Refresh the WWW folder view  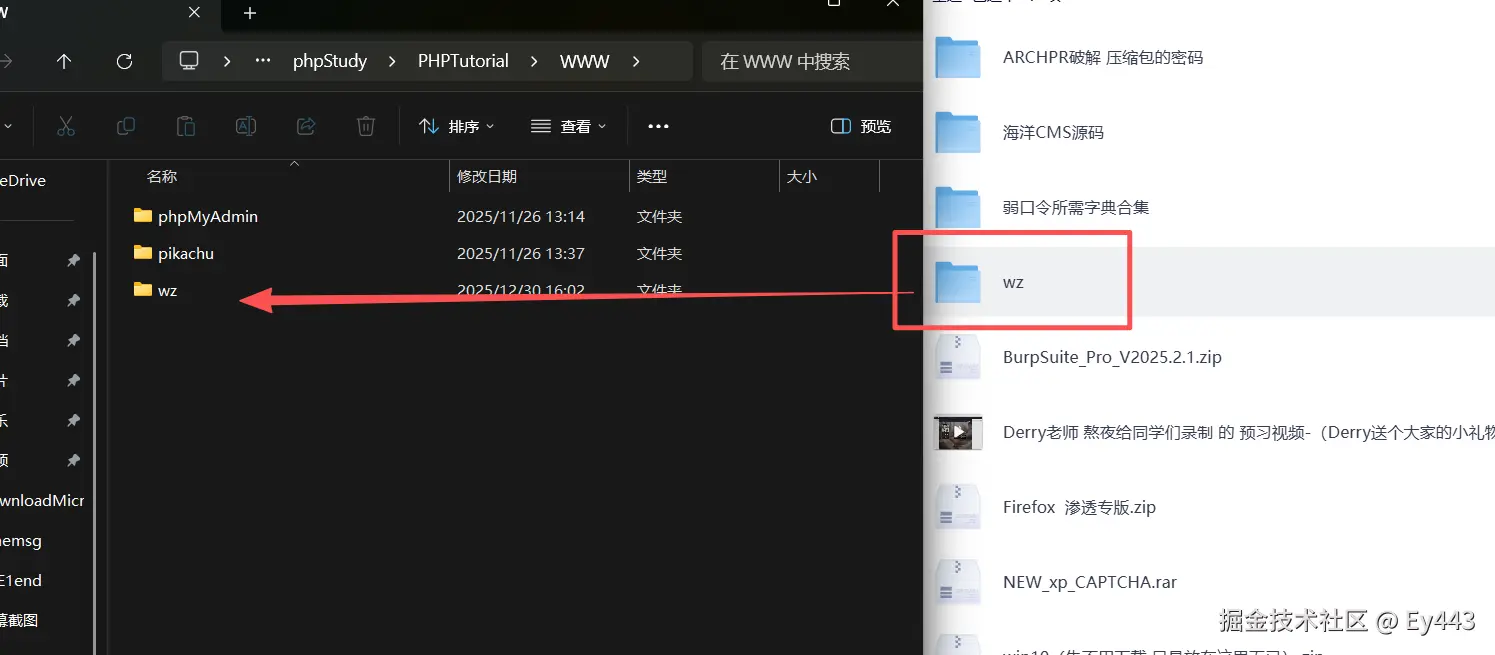[124, 61]
